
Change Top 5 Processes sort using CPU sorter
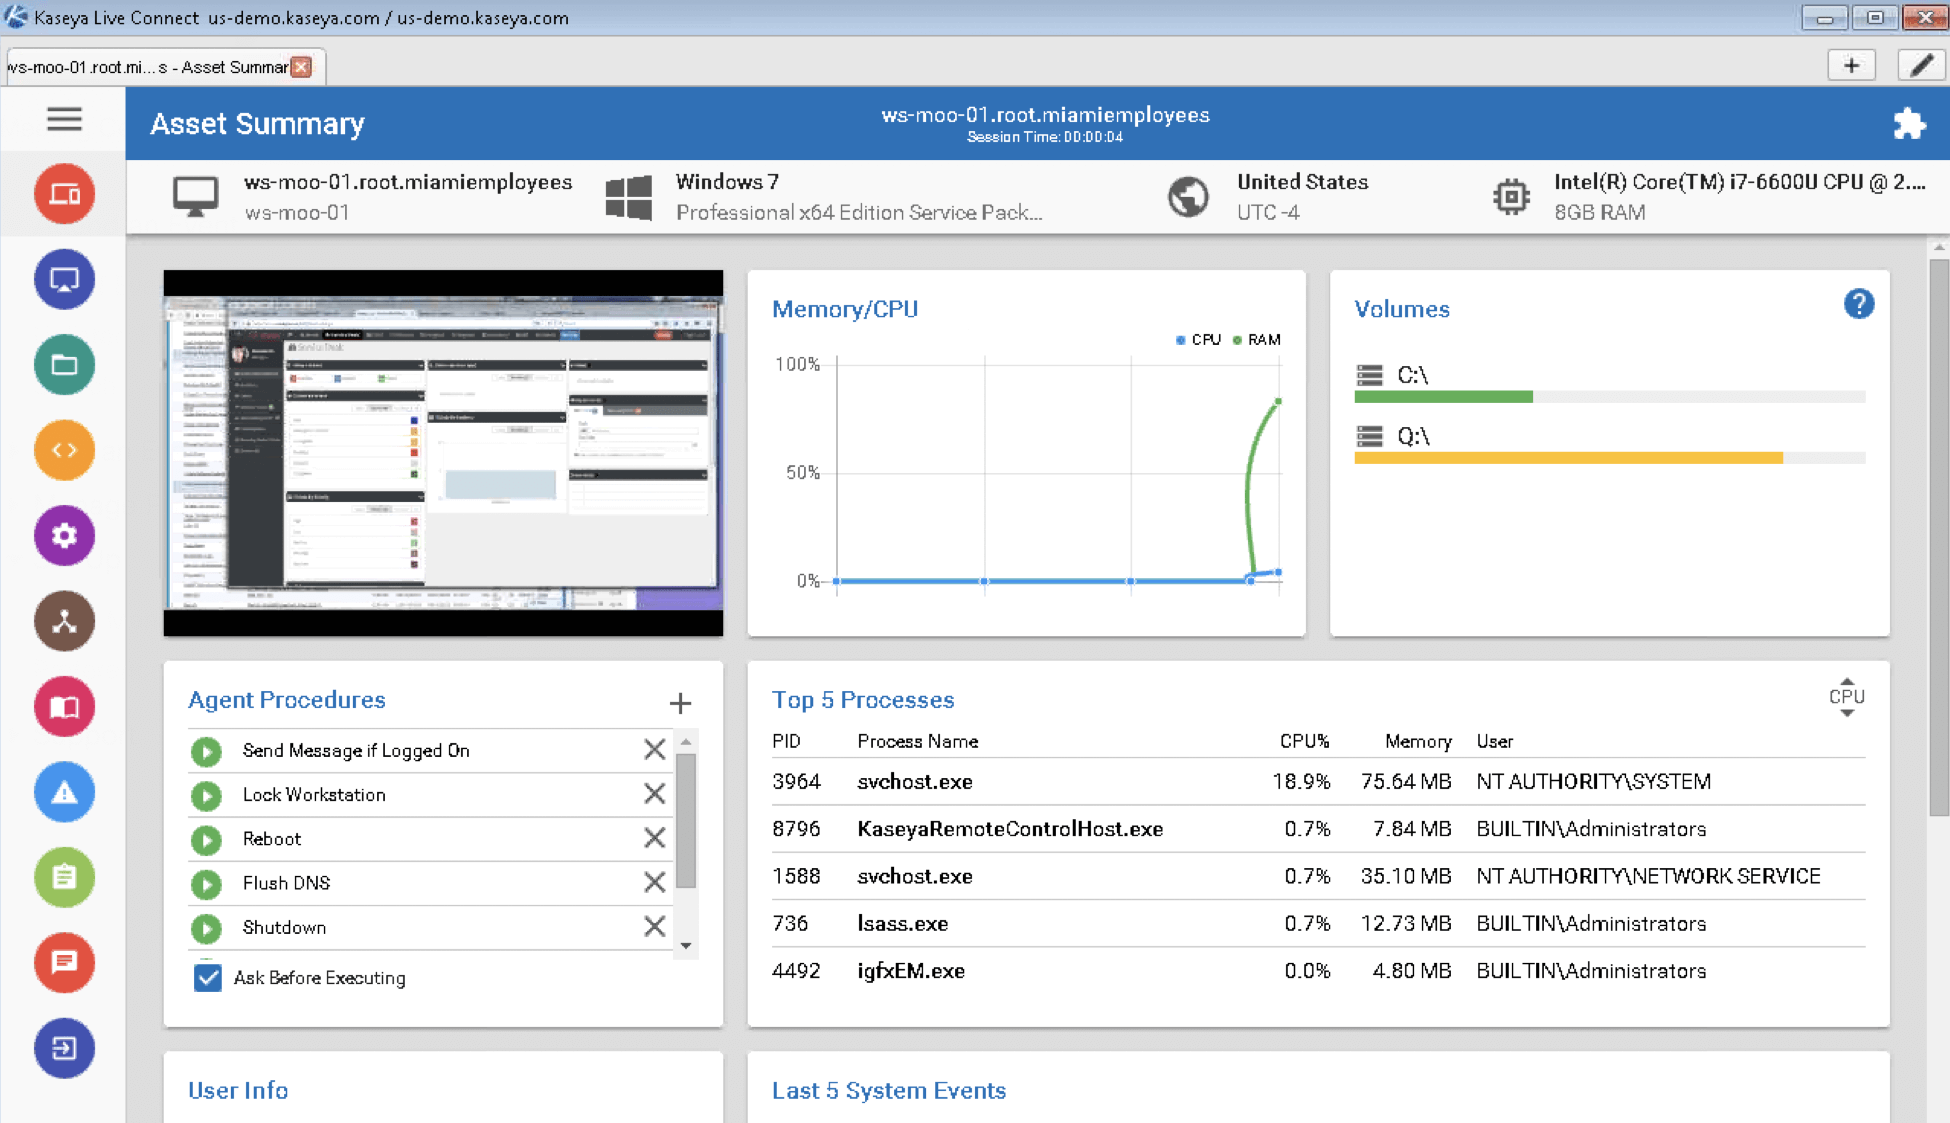point(1845,697)
